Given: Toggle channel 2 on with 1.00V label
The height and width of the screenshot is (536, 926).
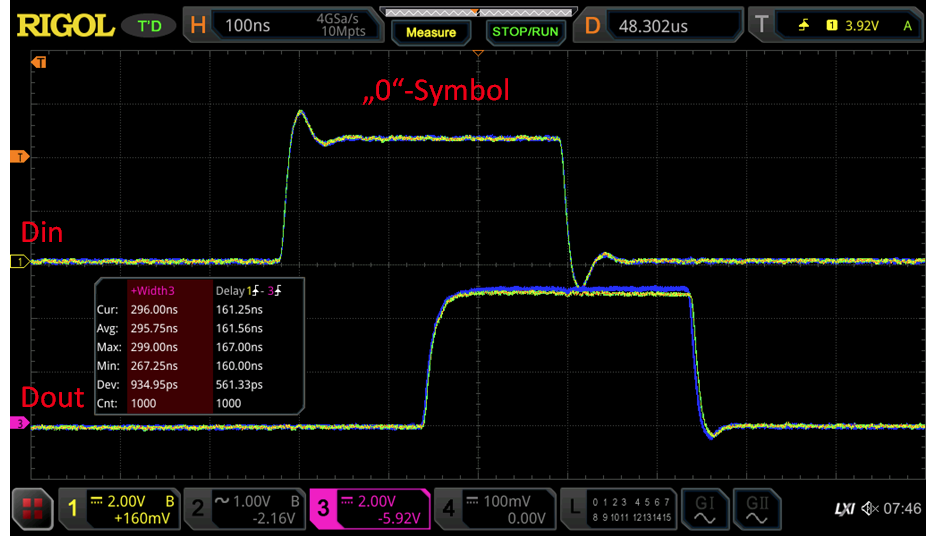Looking at the screenshot, I should [x=245, y=509].
